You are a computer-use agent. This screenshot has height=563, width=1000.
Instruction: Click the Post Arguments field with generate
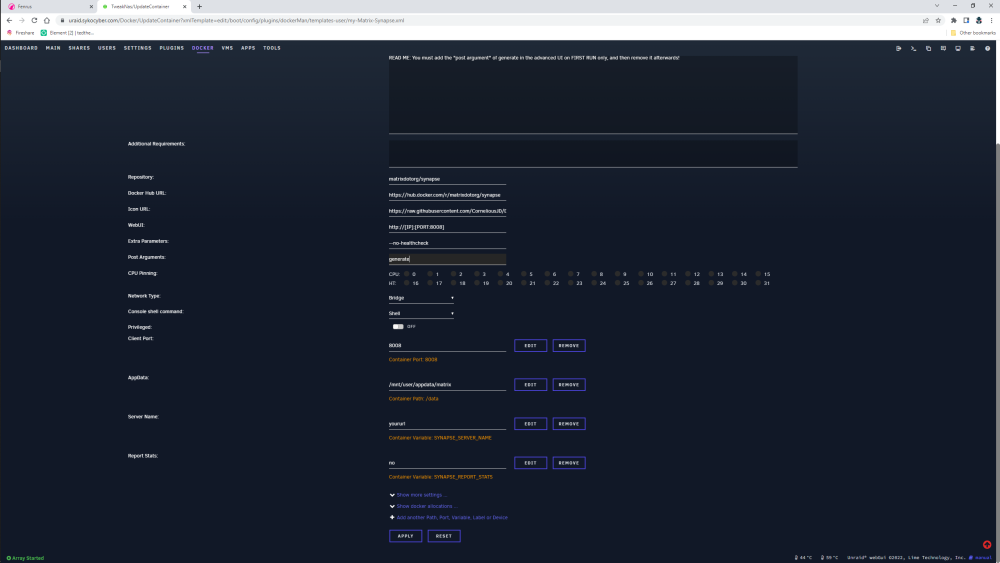(x=447, y=259)
